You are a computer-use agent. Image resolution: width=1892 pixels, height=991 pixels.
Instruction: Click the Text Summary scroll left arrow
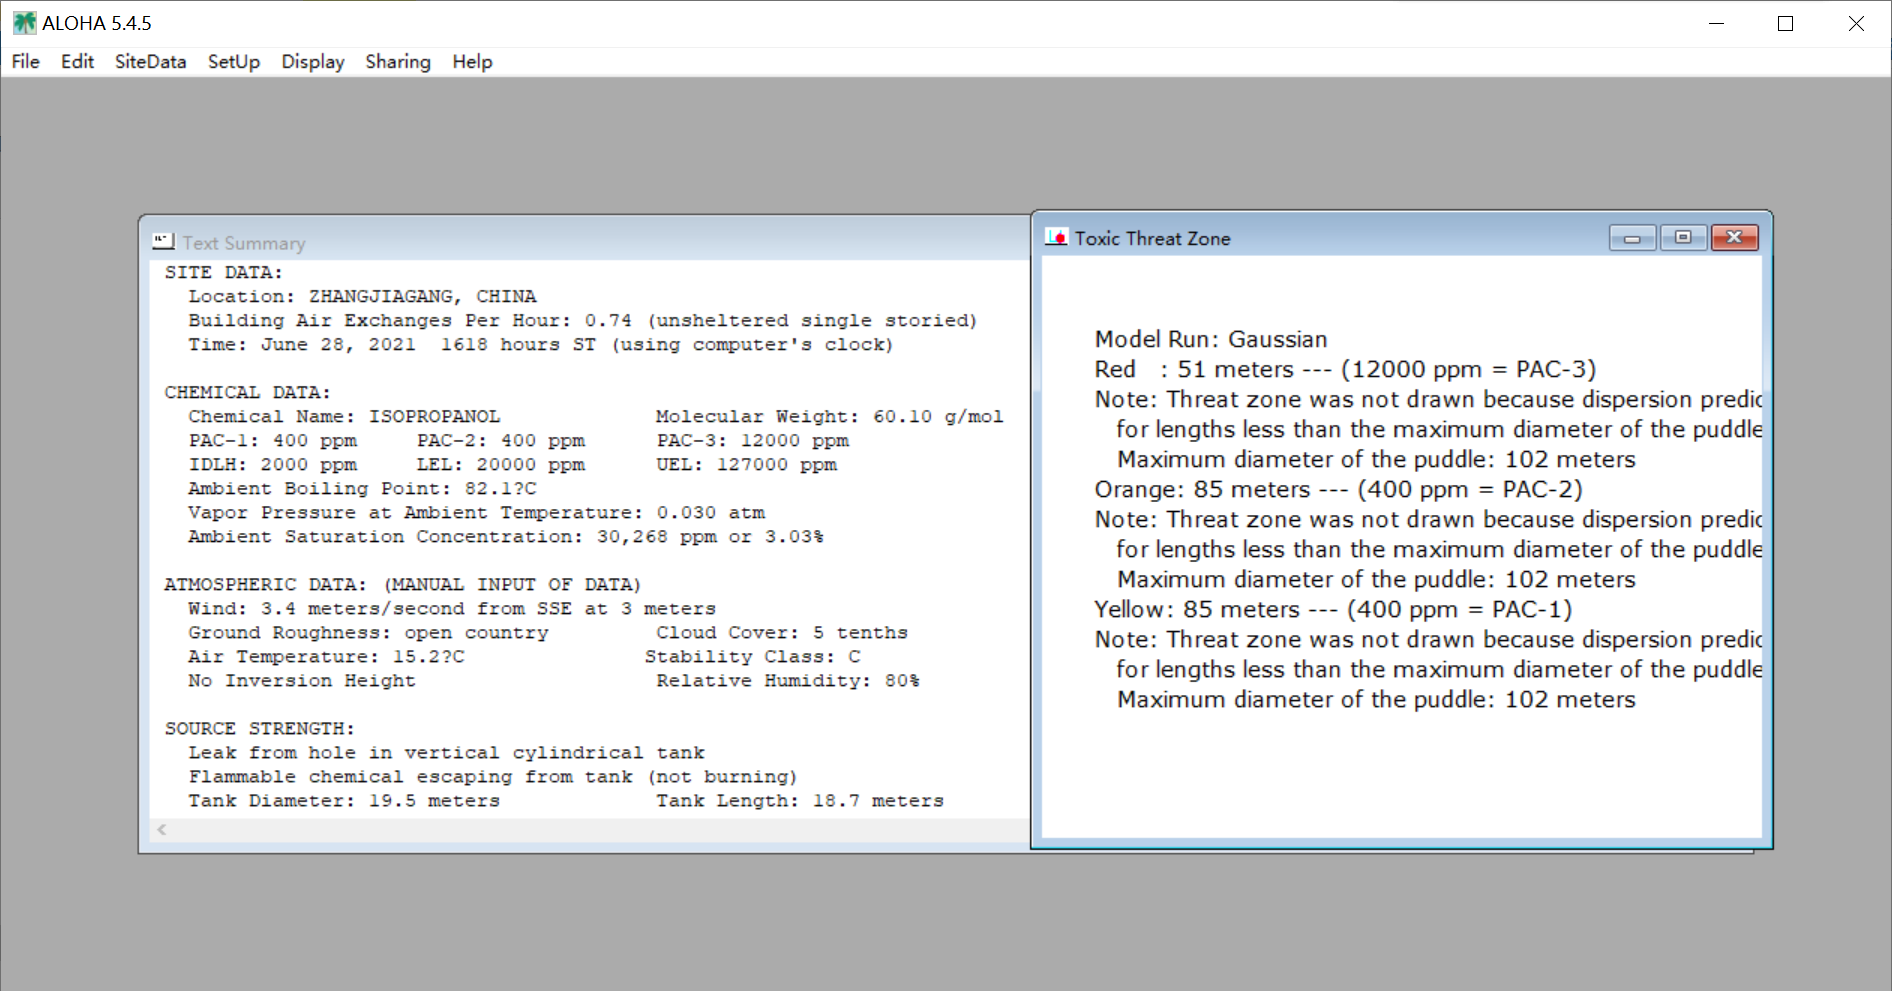point(162,829)
